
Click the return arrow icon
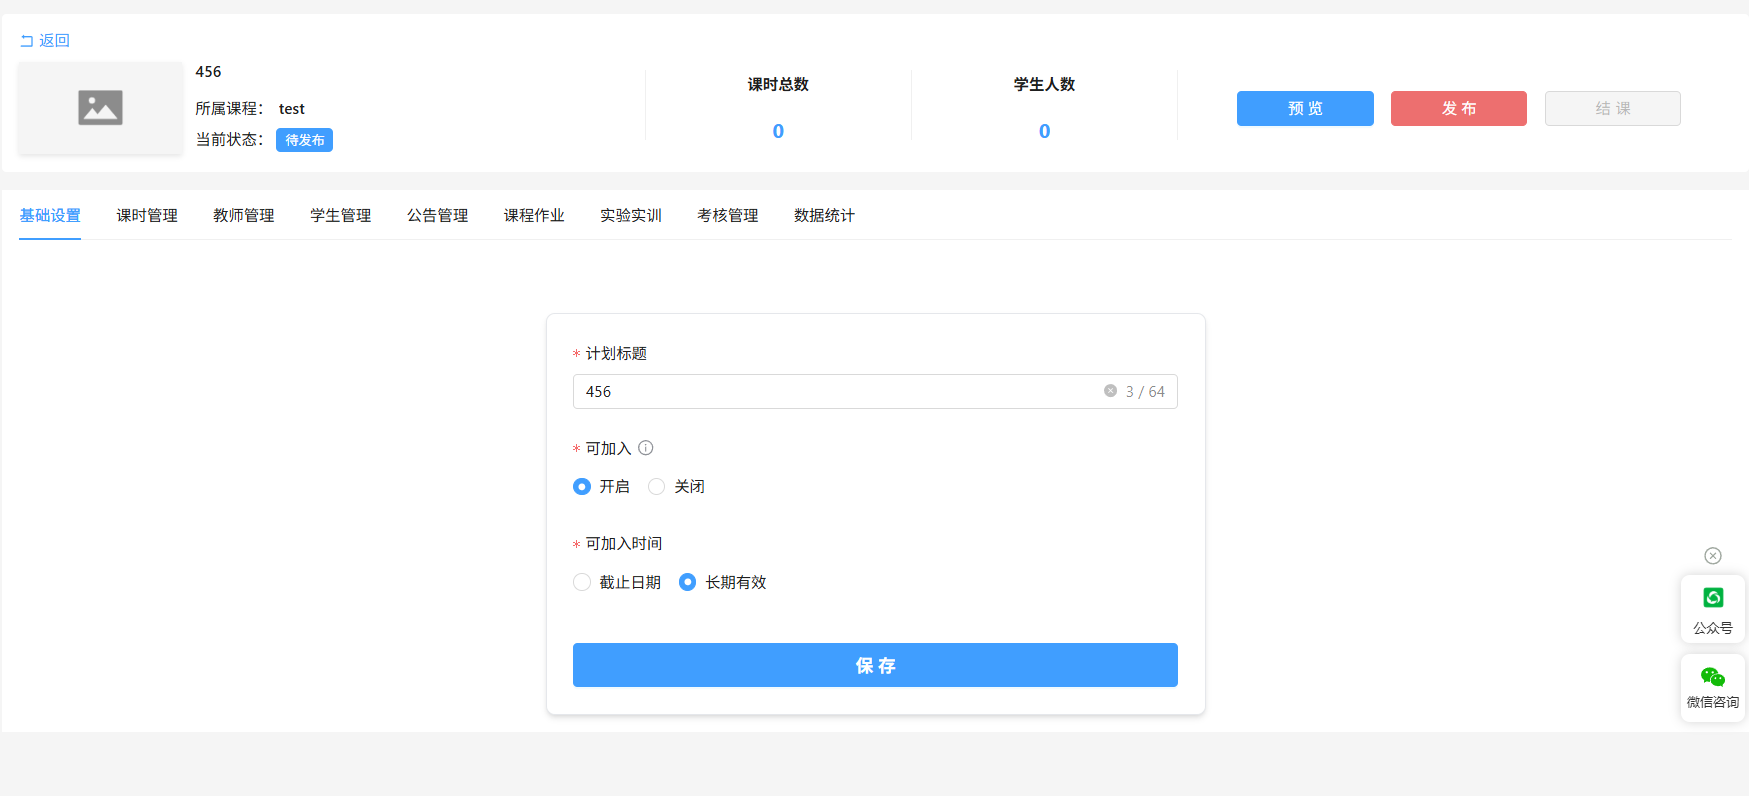[x=27, y=41]
